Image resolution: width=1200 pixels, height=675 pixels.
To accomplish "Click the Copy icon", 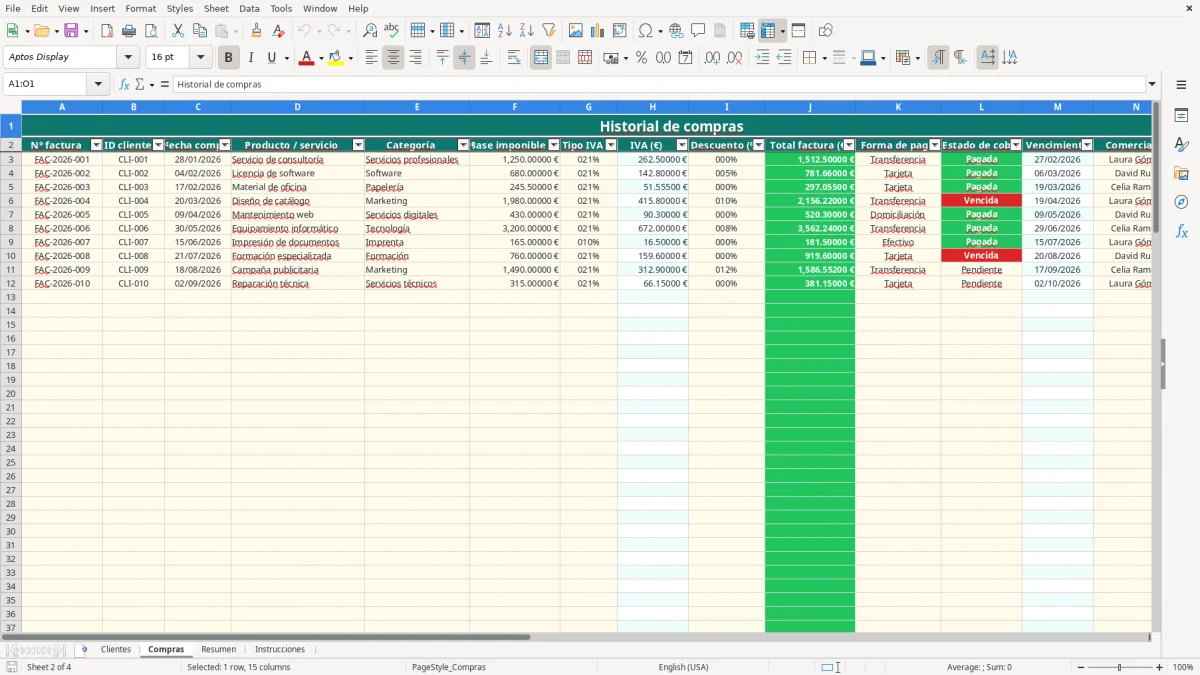I will (x=200, y=31).
